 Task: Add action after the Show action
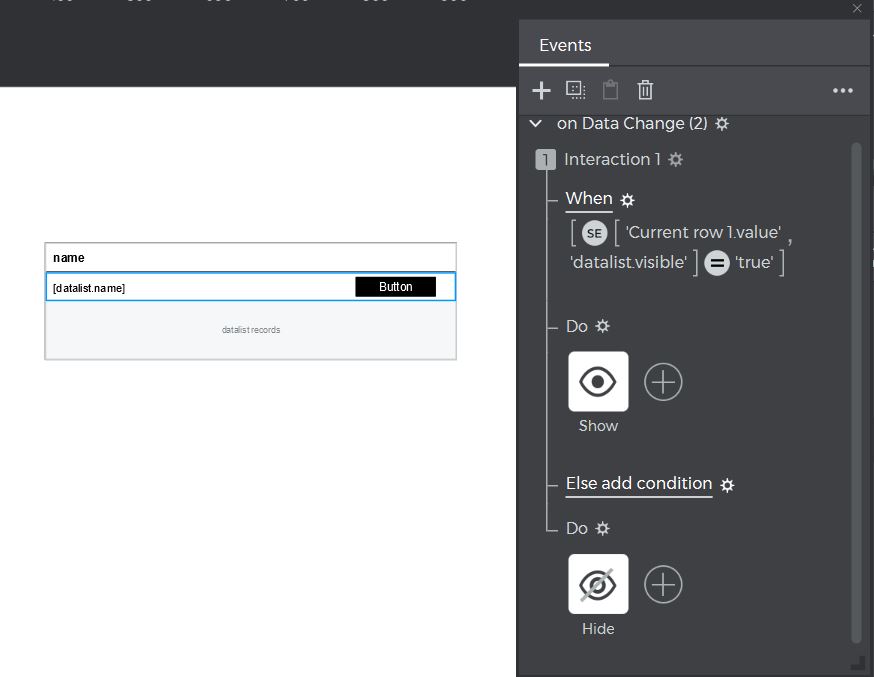(663, 382)
